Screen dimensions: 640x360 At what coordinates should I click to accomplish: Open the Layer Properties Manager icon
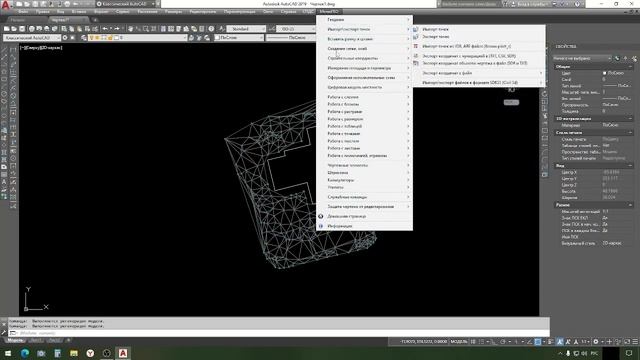tap(84, 38)
